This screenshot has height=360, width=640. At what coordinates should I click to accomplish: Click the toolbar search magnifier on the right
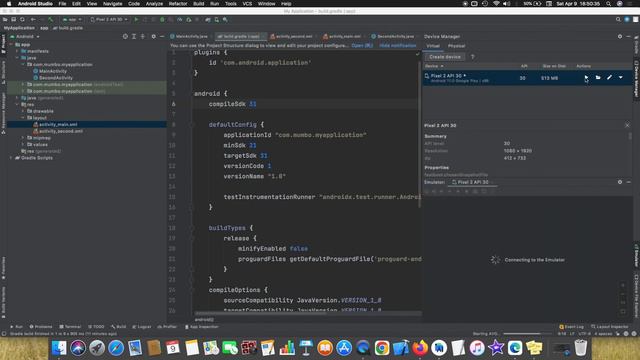click(618, 19)
